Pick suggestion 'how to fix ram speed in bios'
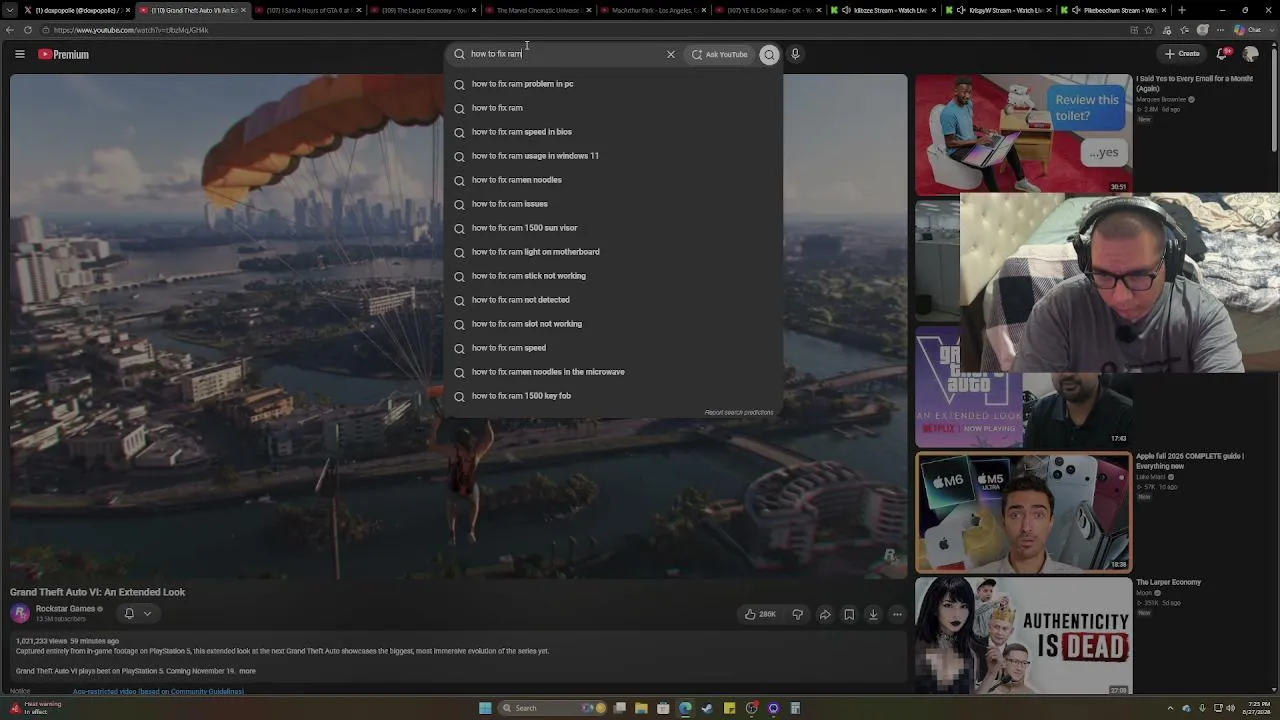The width and height of the screenshot is (1280, 720). click(x=613, y=132)
